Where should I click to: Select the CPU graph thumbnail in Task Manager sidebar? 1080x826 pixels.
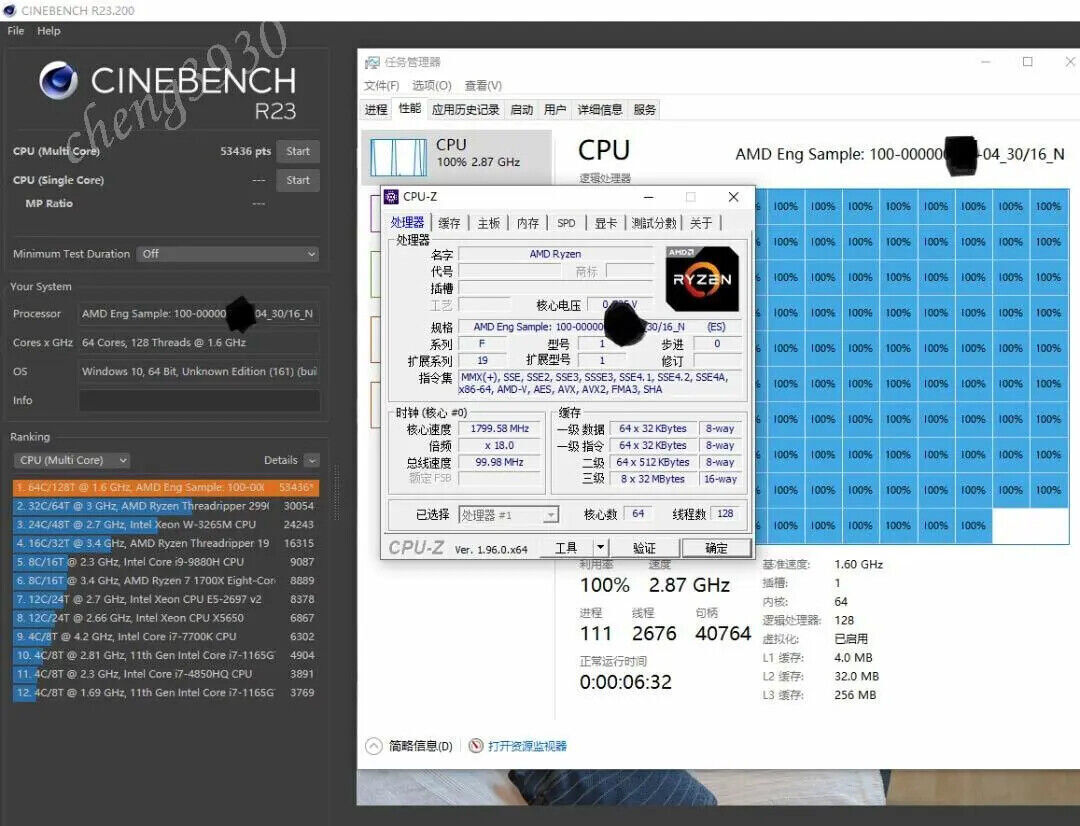point(397,158)
